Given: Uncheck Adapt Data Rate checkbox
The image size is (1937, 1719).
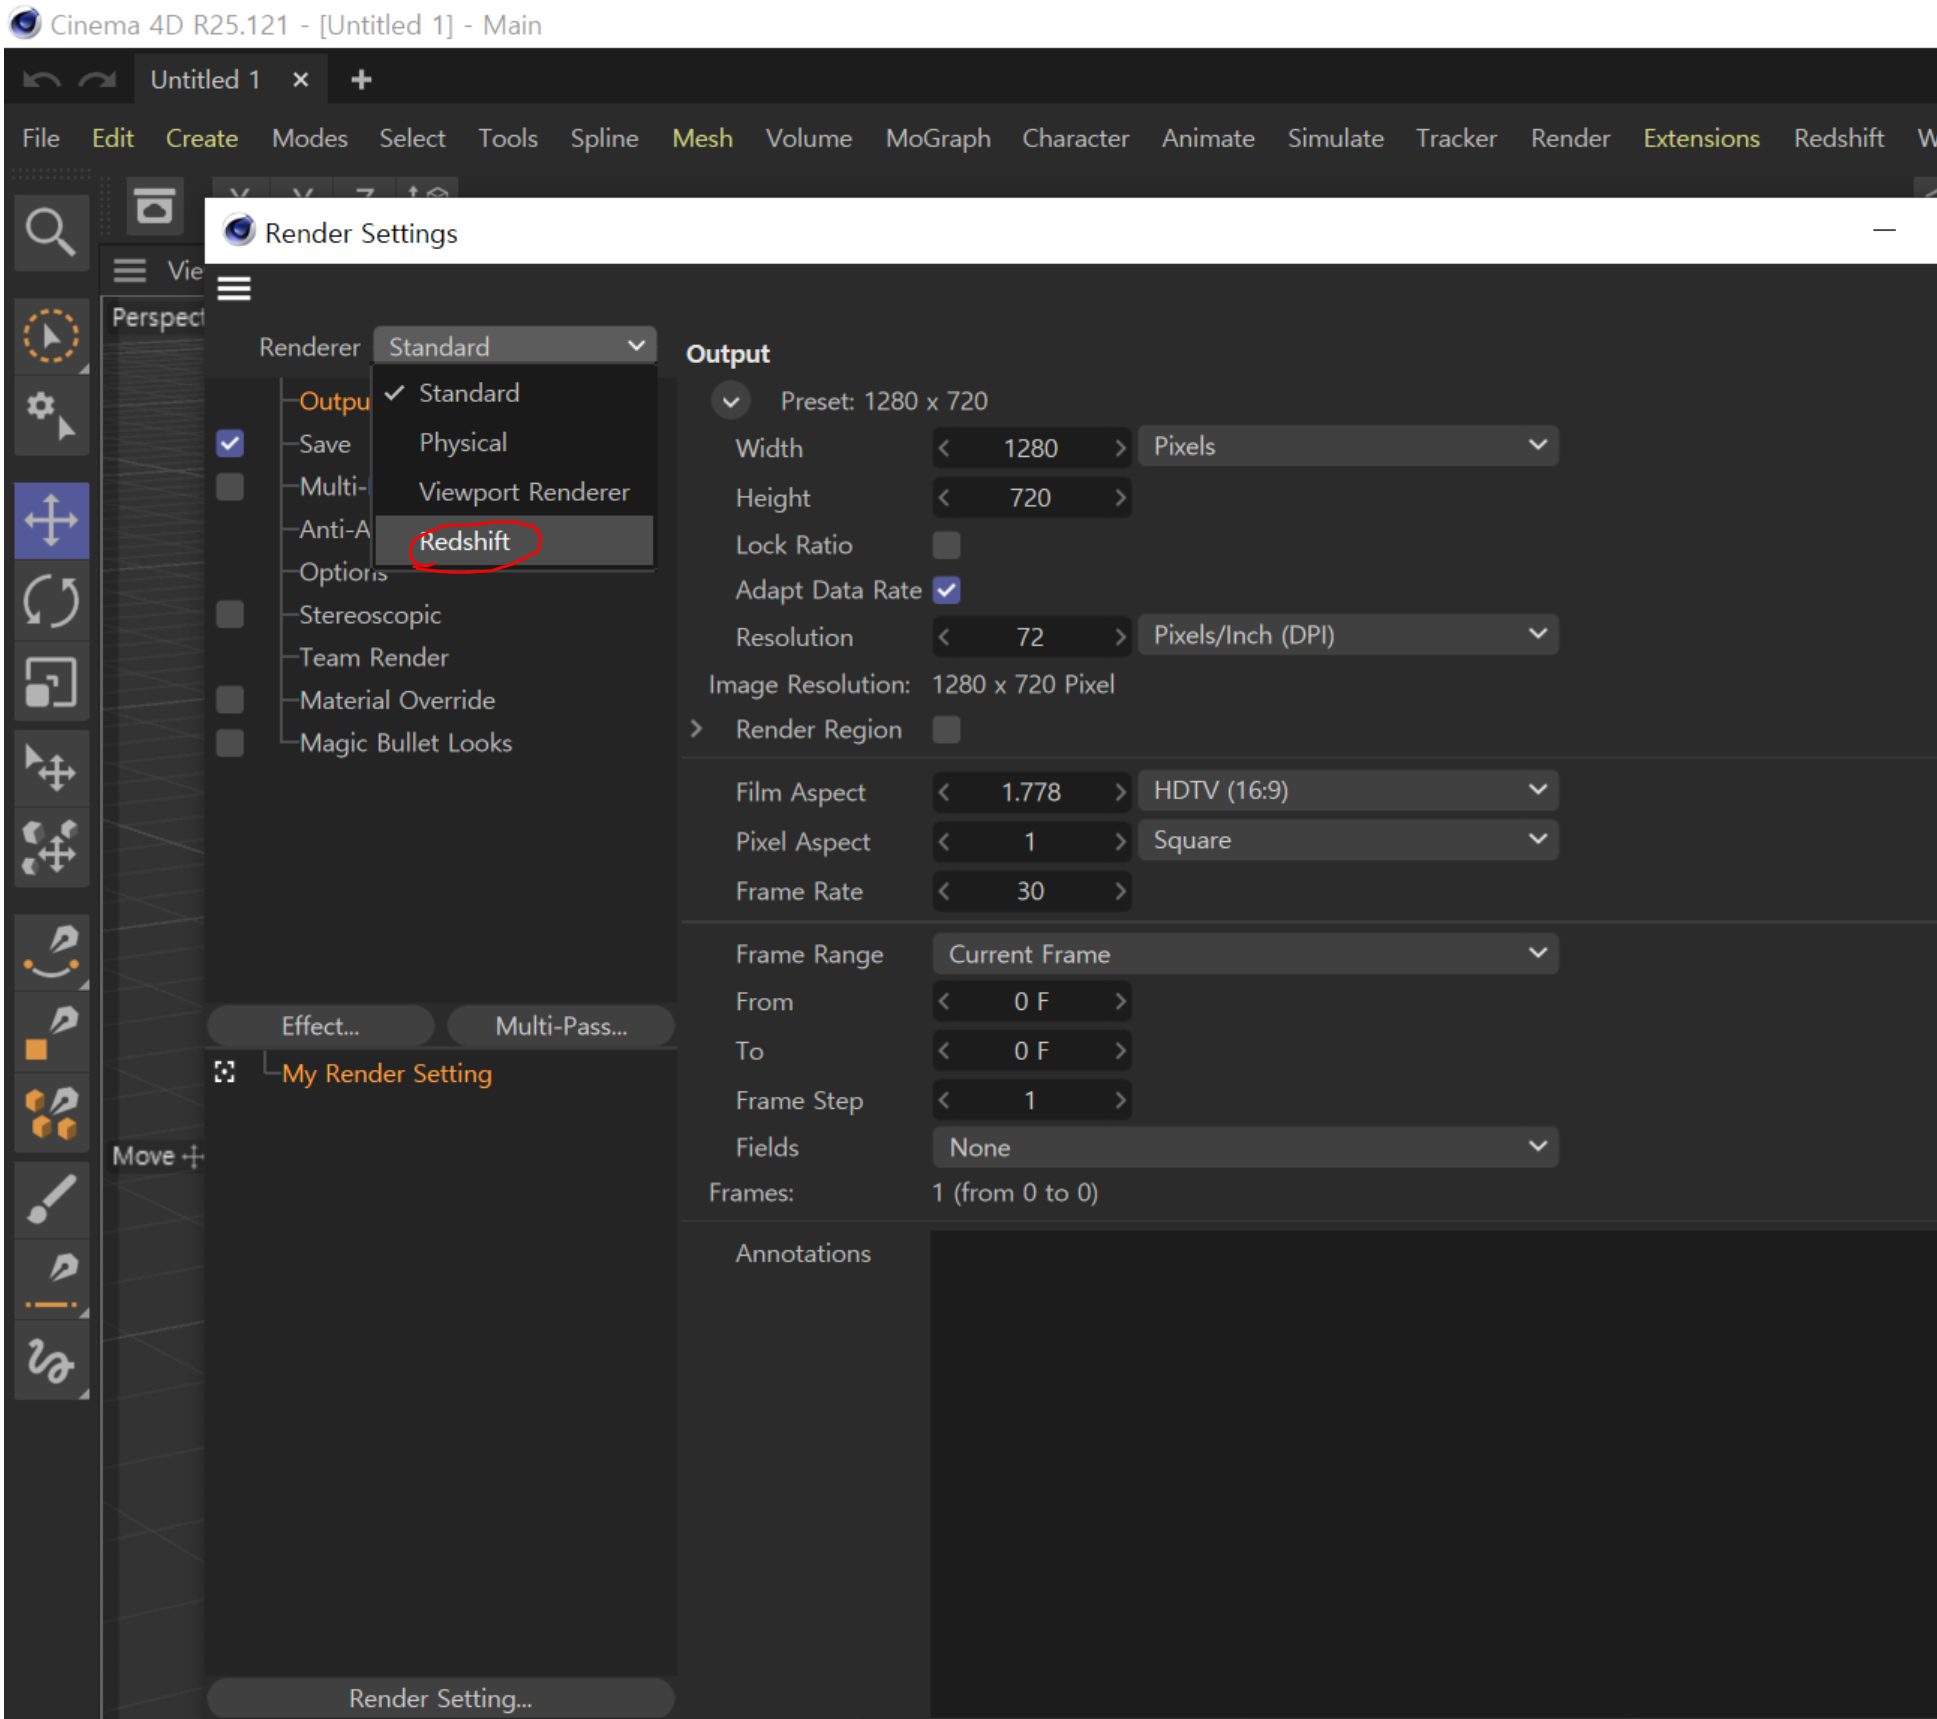Looking at the screenshot, I should pos(946,590).
